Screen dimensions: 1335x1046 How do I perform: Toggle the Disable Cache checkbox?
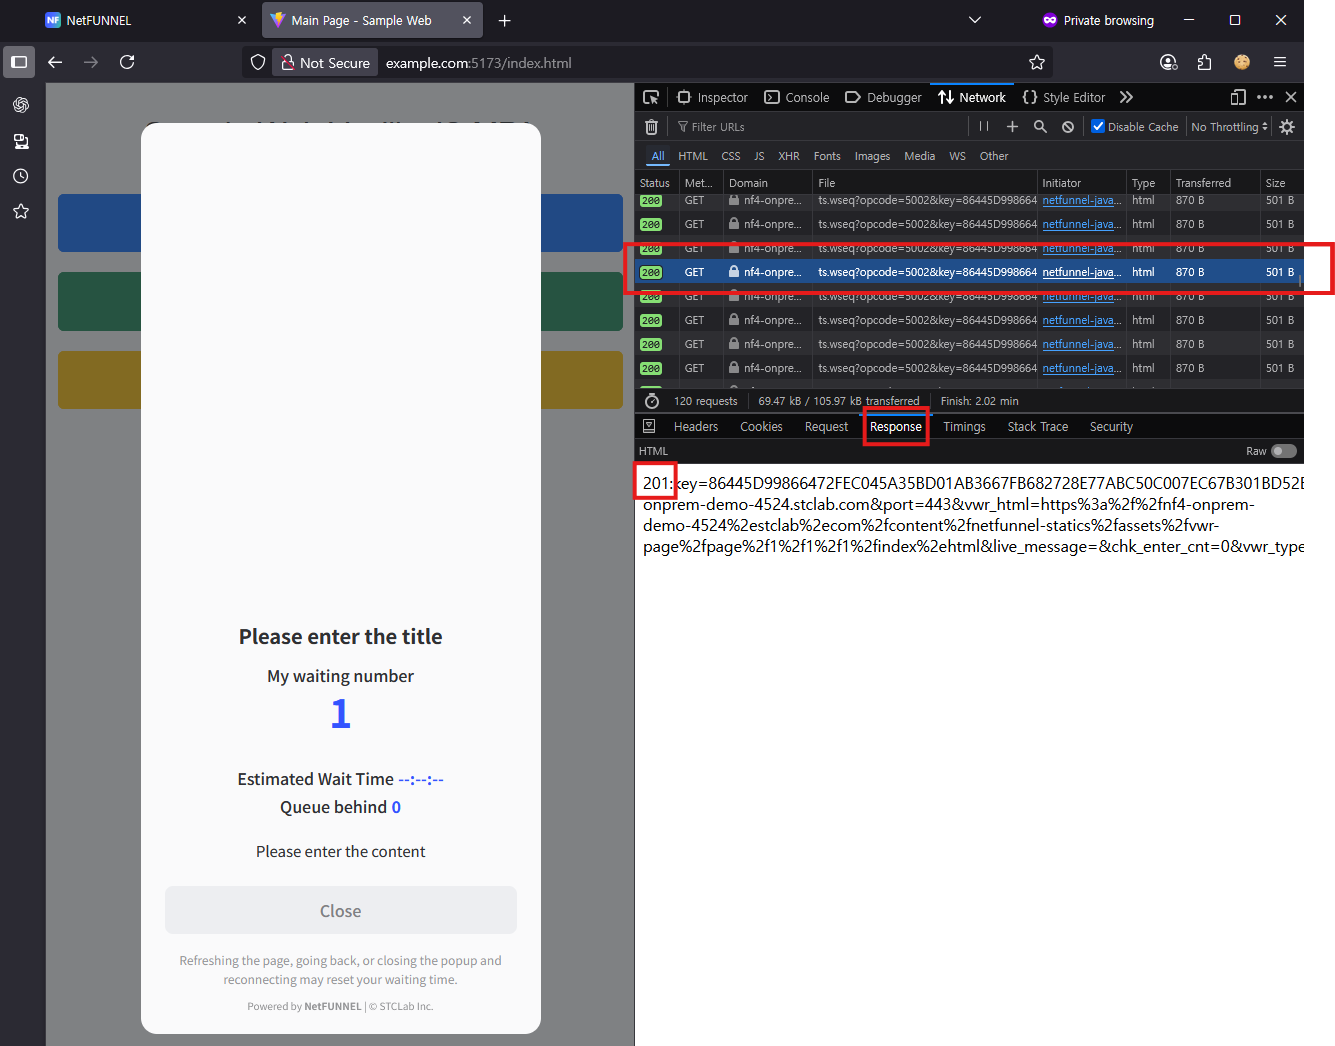(1098, 127)
